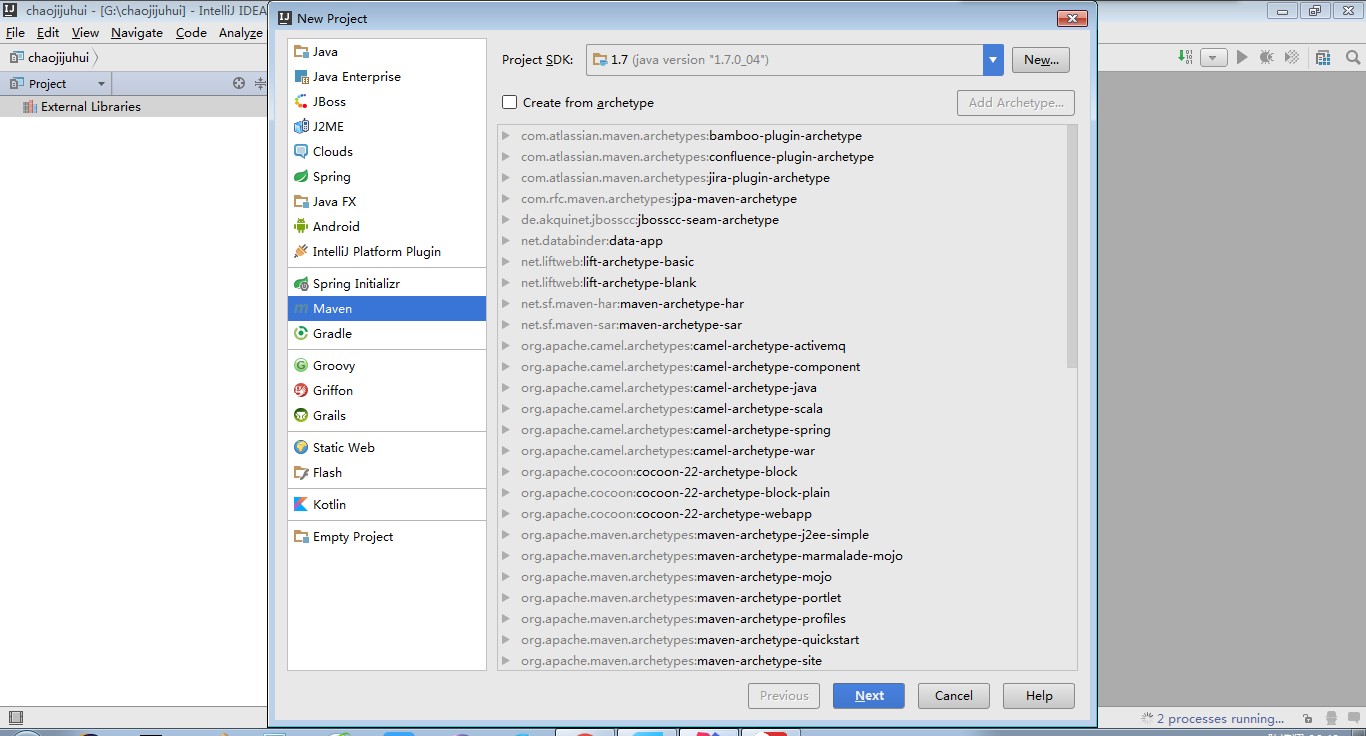Open Project Structure from the toolbar
The height and width of the screenshot is (736, 1366).
(1323, 58)
